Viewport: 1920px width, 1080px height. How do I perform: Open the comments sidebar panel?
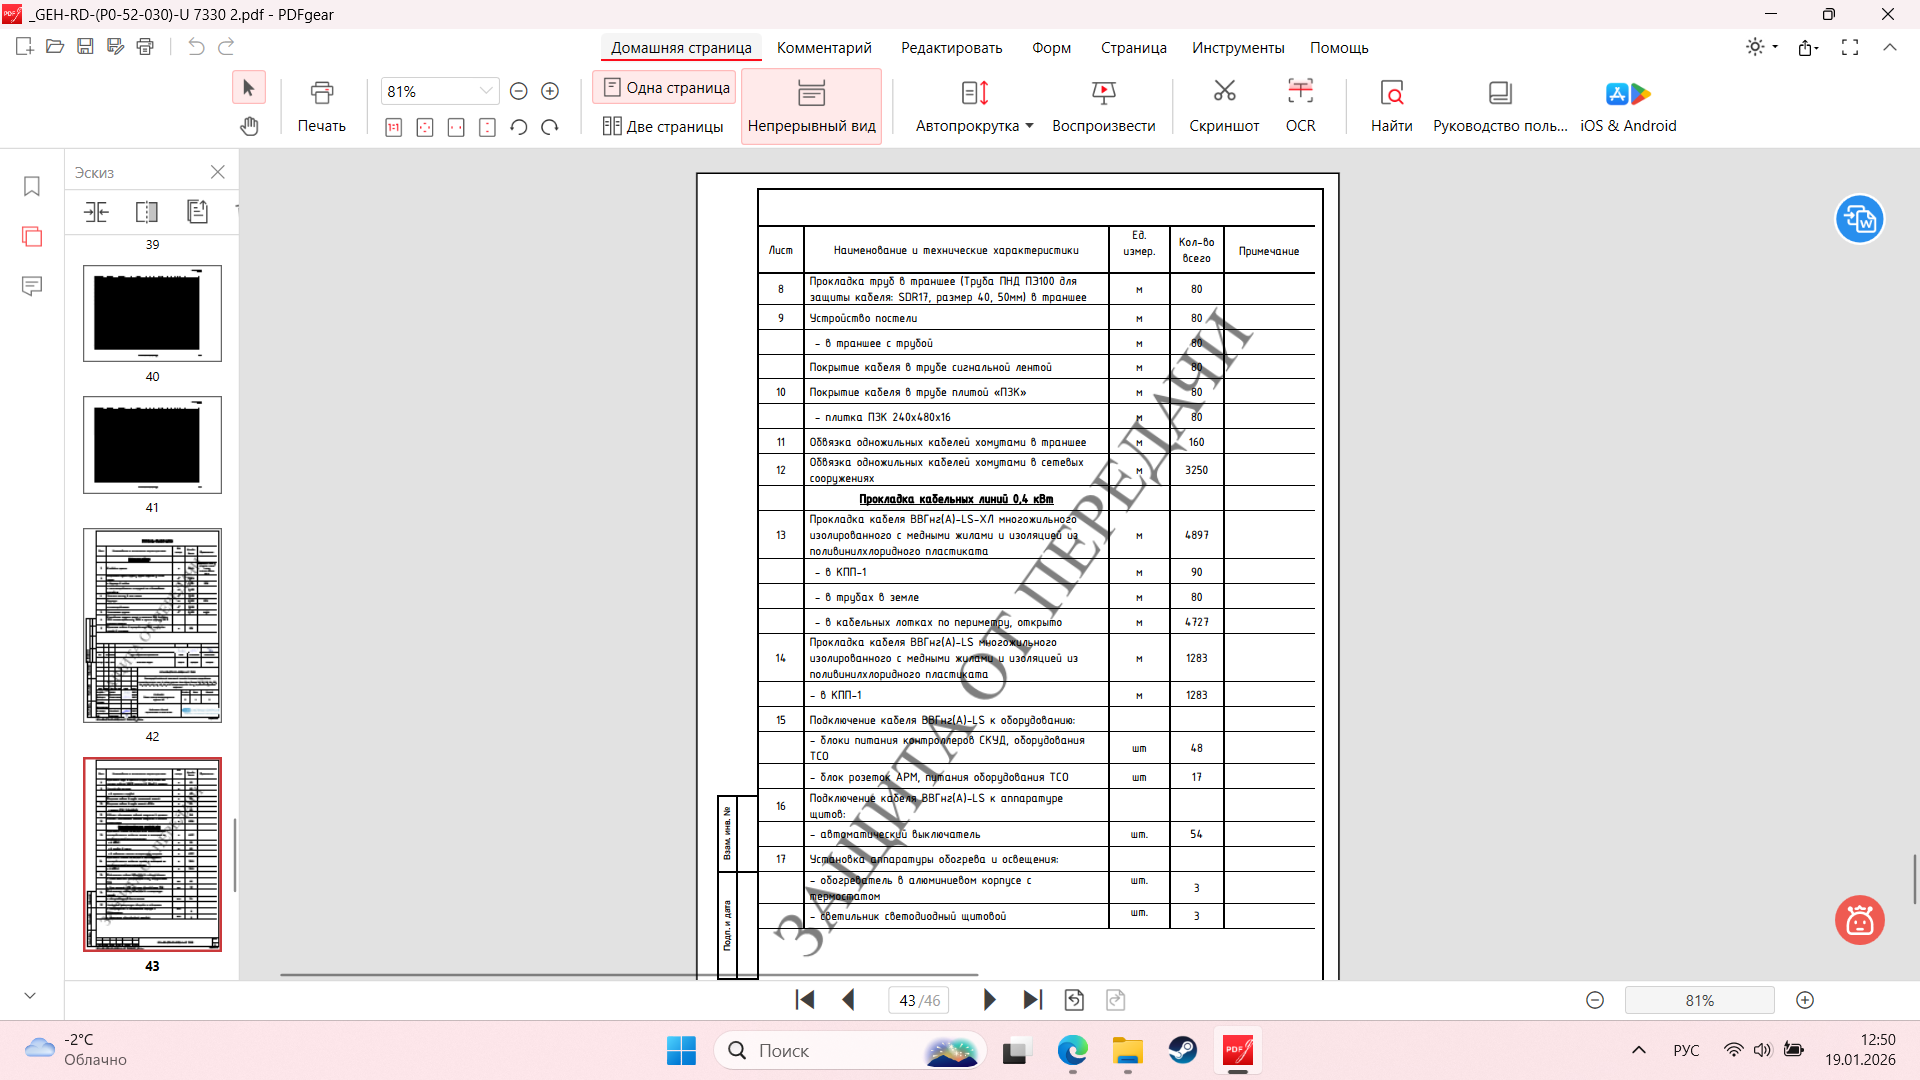pos(32,287)
